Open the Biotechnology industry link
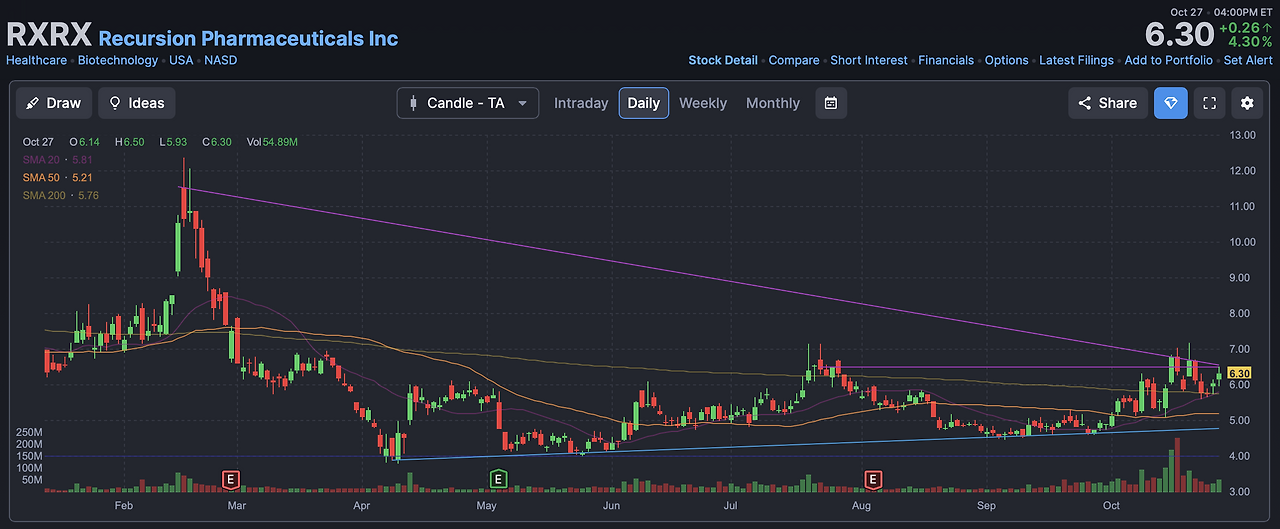 (118, 60)
